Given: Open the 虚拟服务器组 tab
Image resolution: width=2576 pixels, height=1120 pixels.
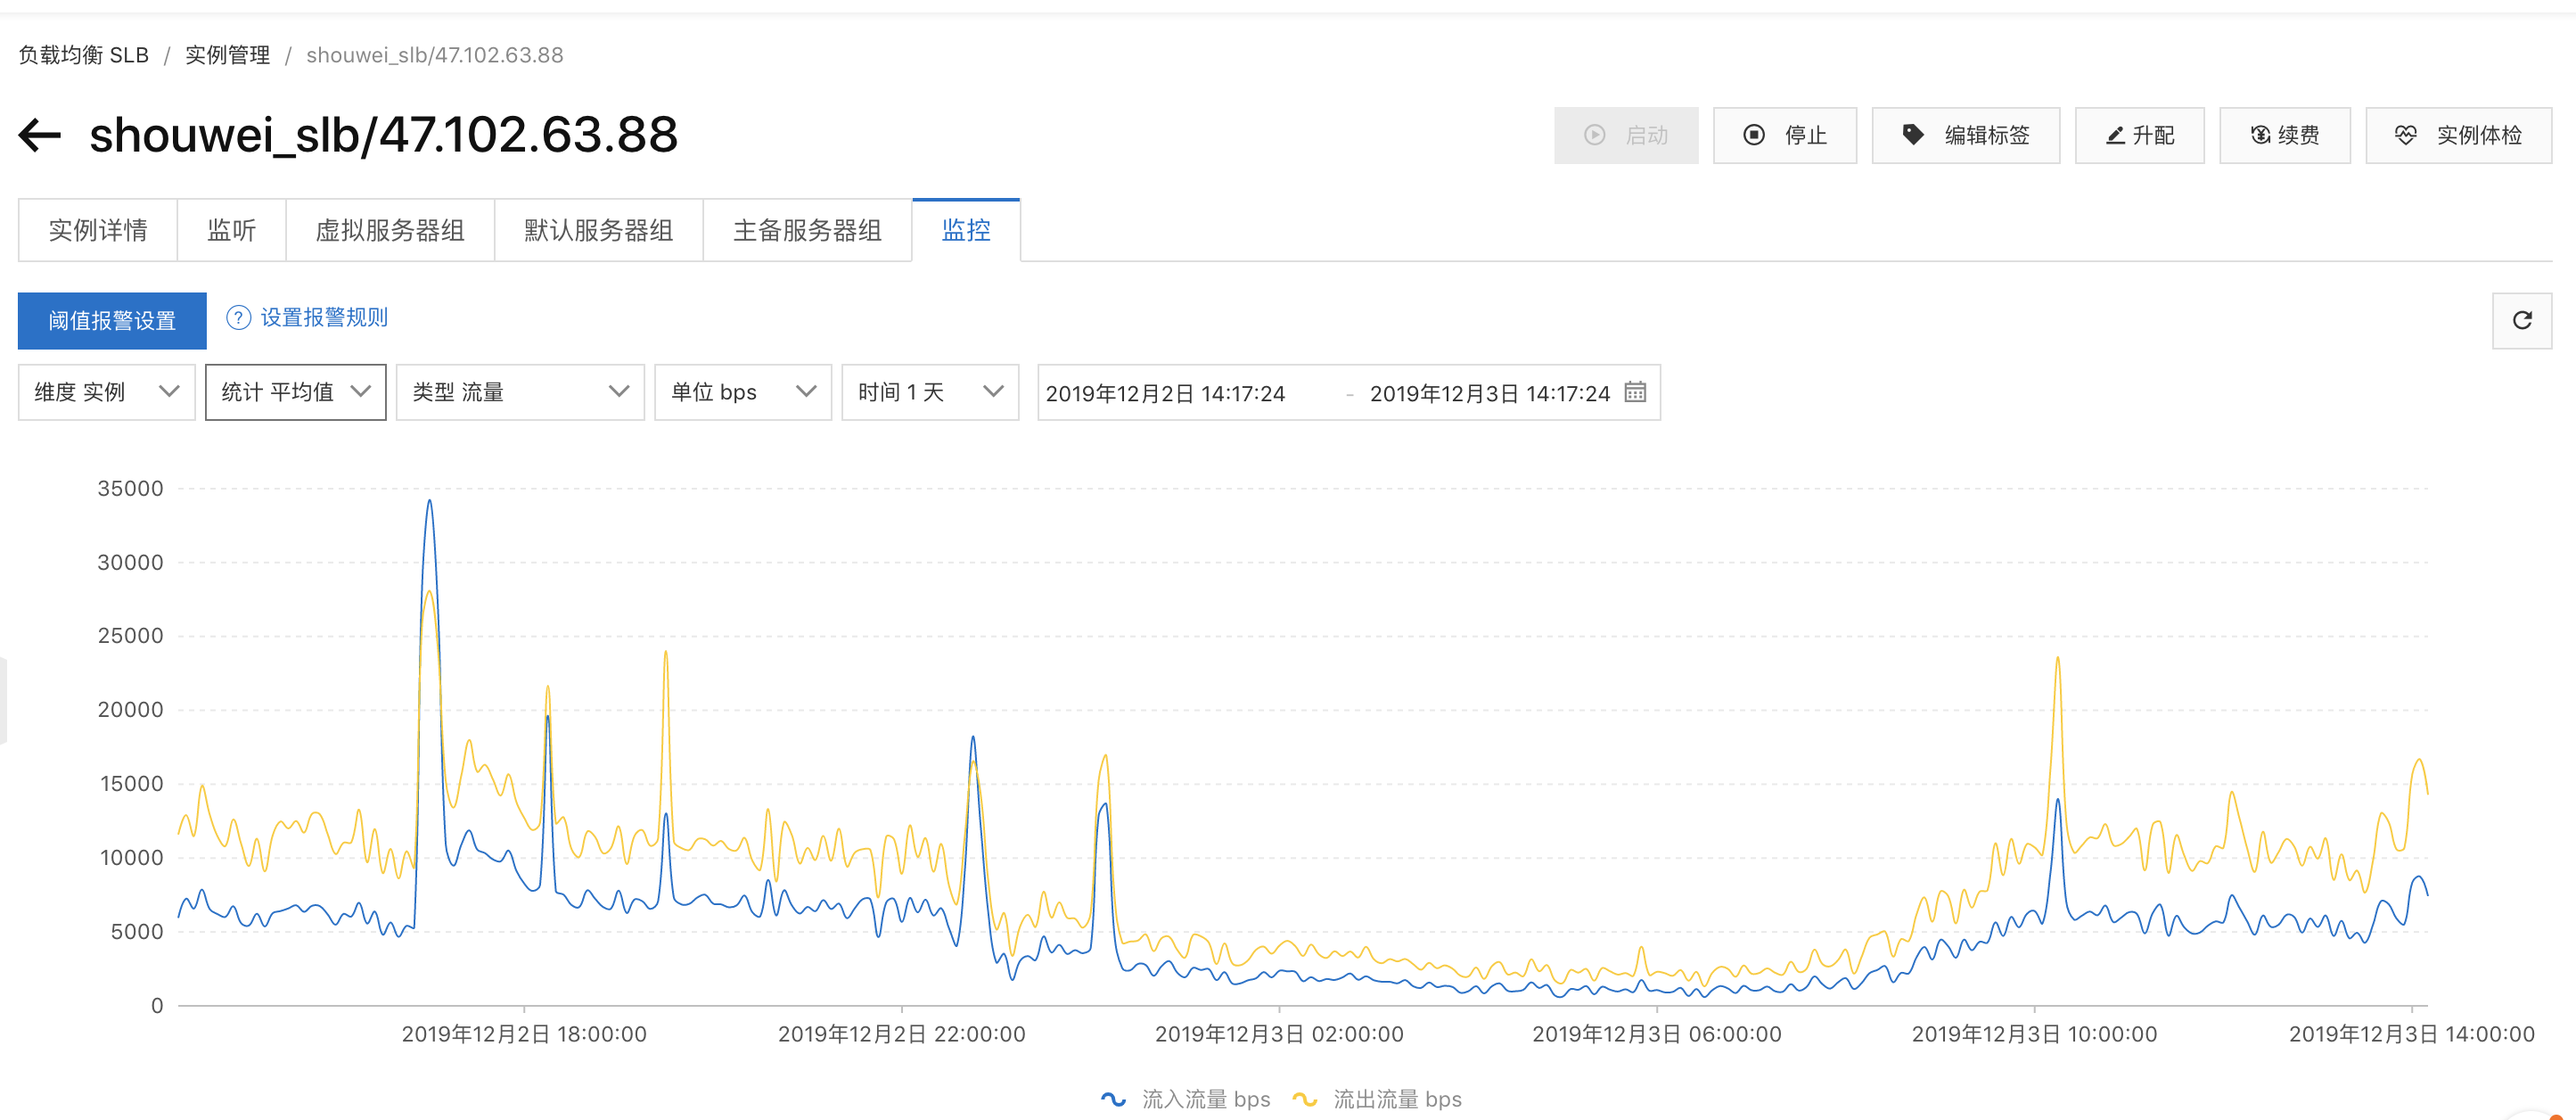Looking at the screenshot, I should (x=389, y=230).
